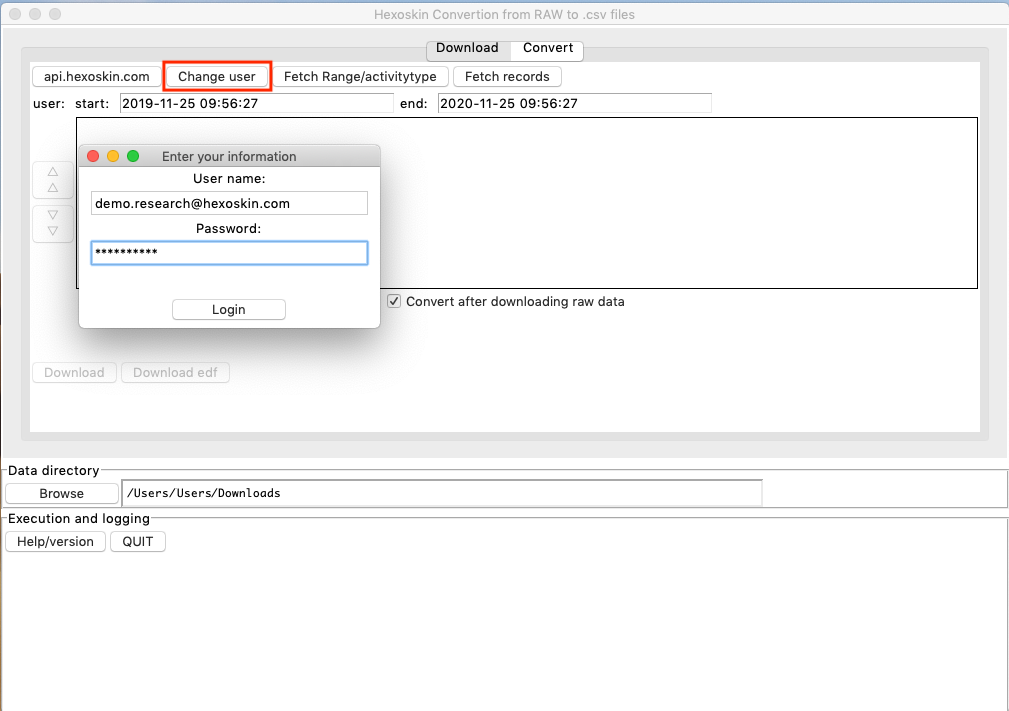Switch to the Download tab
Image resolution: width=1009 pixels, height=711 pixels.
pyautogui.click(x=467, y=48)
